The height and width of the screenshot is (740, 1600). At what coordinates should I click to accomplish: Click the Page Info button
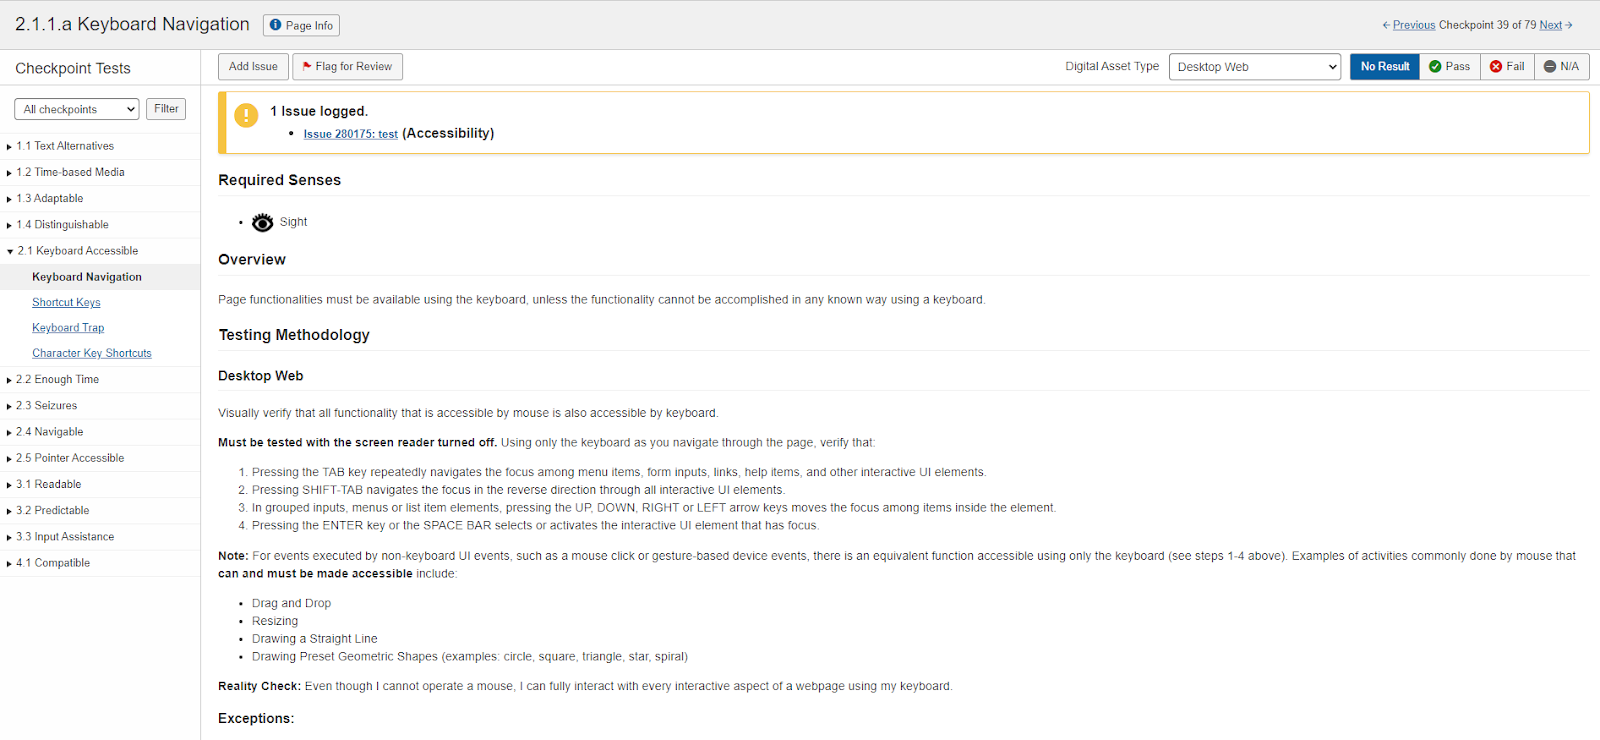pyautogui.click(x=301, y=25)
